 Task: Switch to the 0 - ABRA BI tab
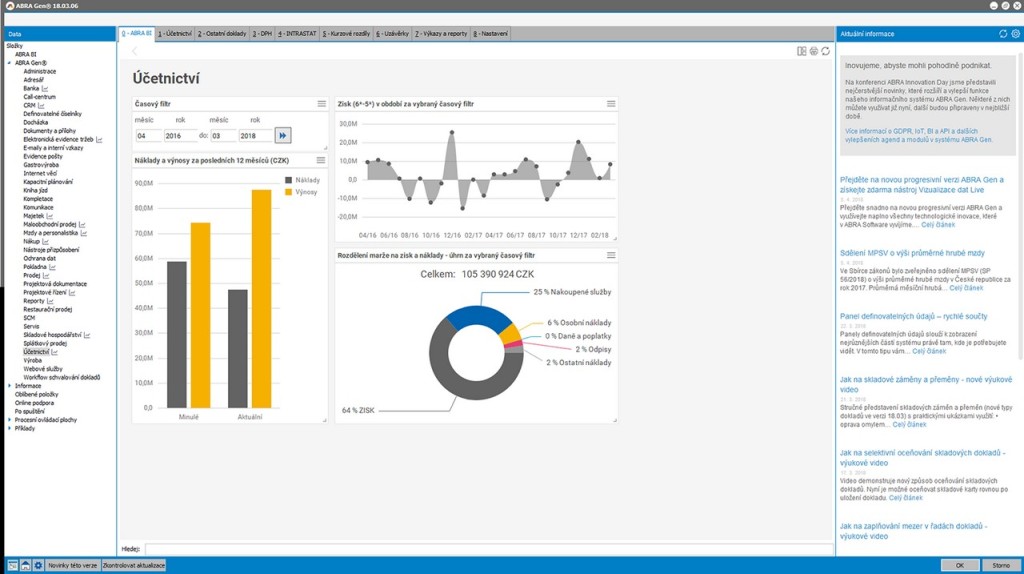(x=136, y=33)
